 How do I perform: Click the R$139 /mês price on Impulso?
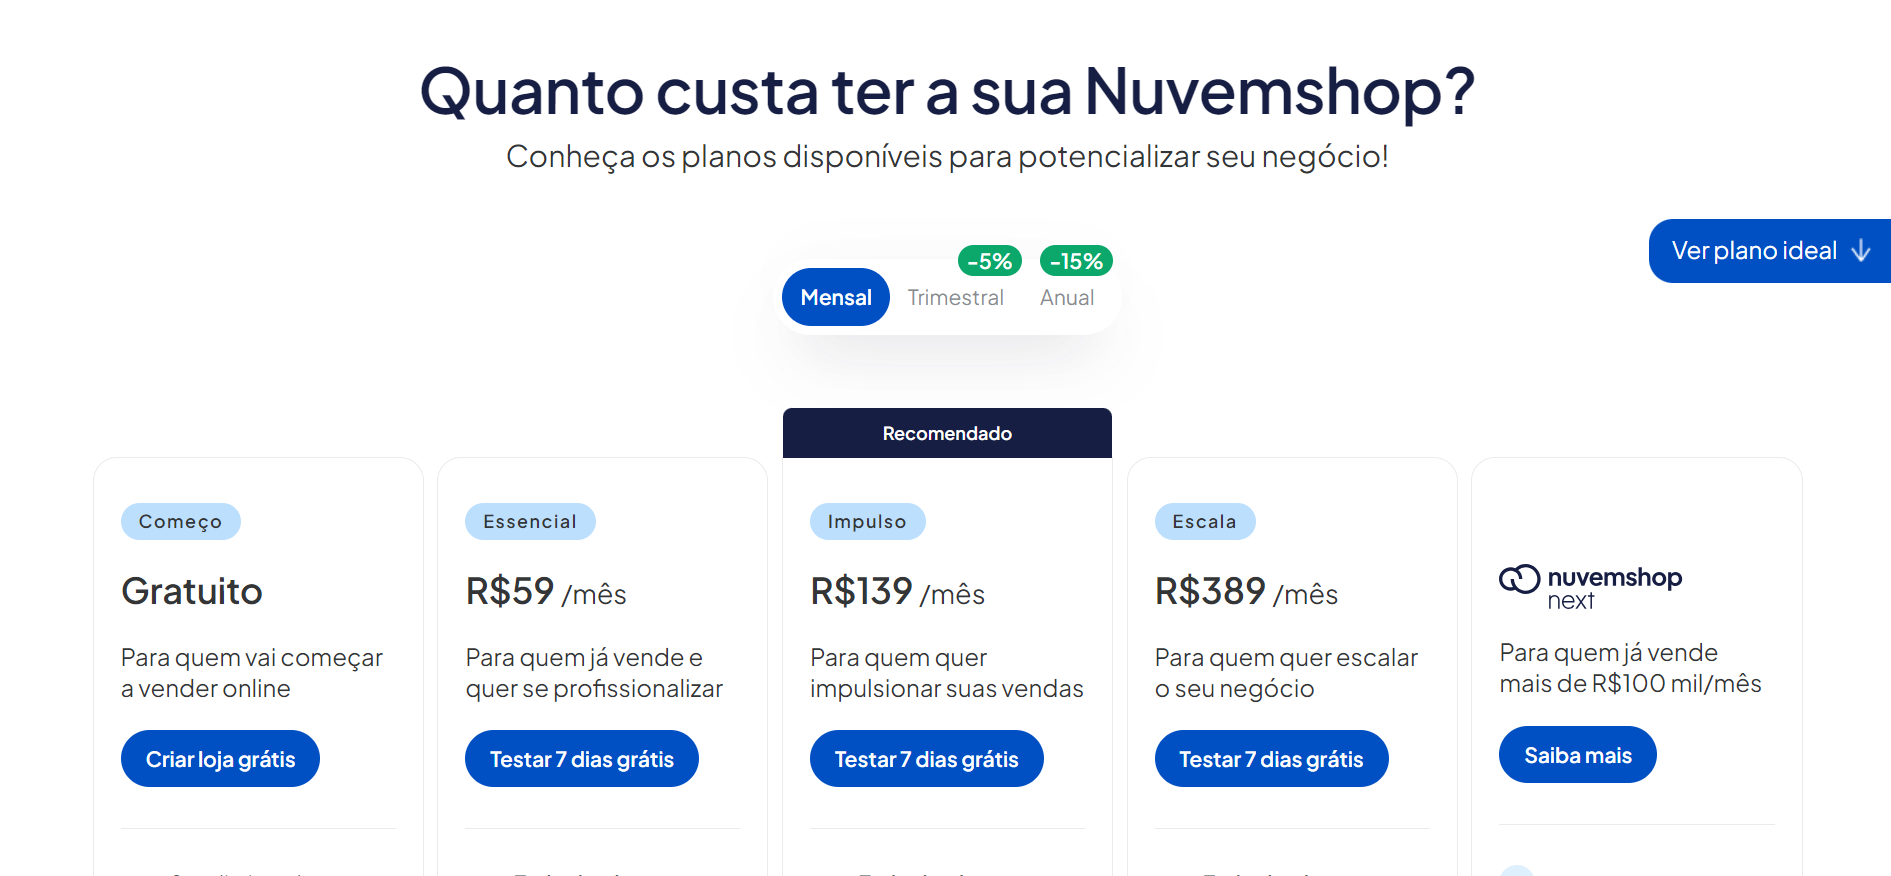pos(895,591)
